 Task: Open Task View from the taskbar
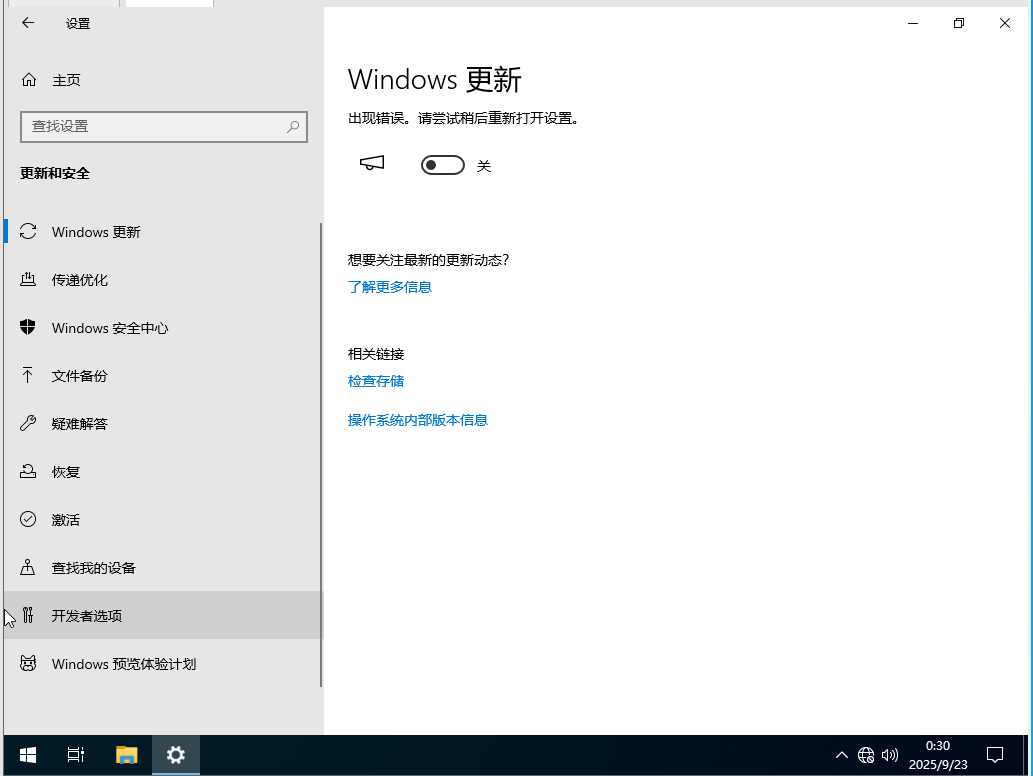76,755
